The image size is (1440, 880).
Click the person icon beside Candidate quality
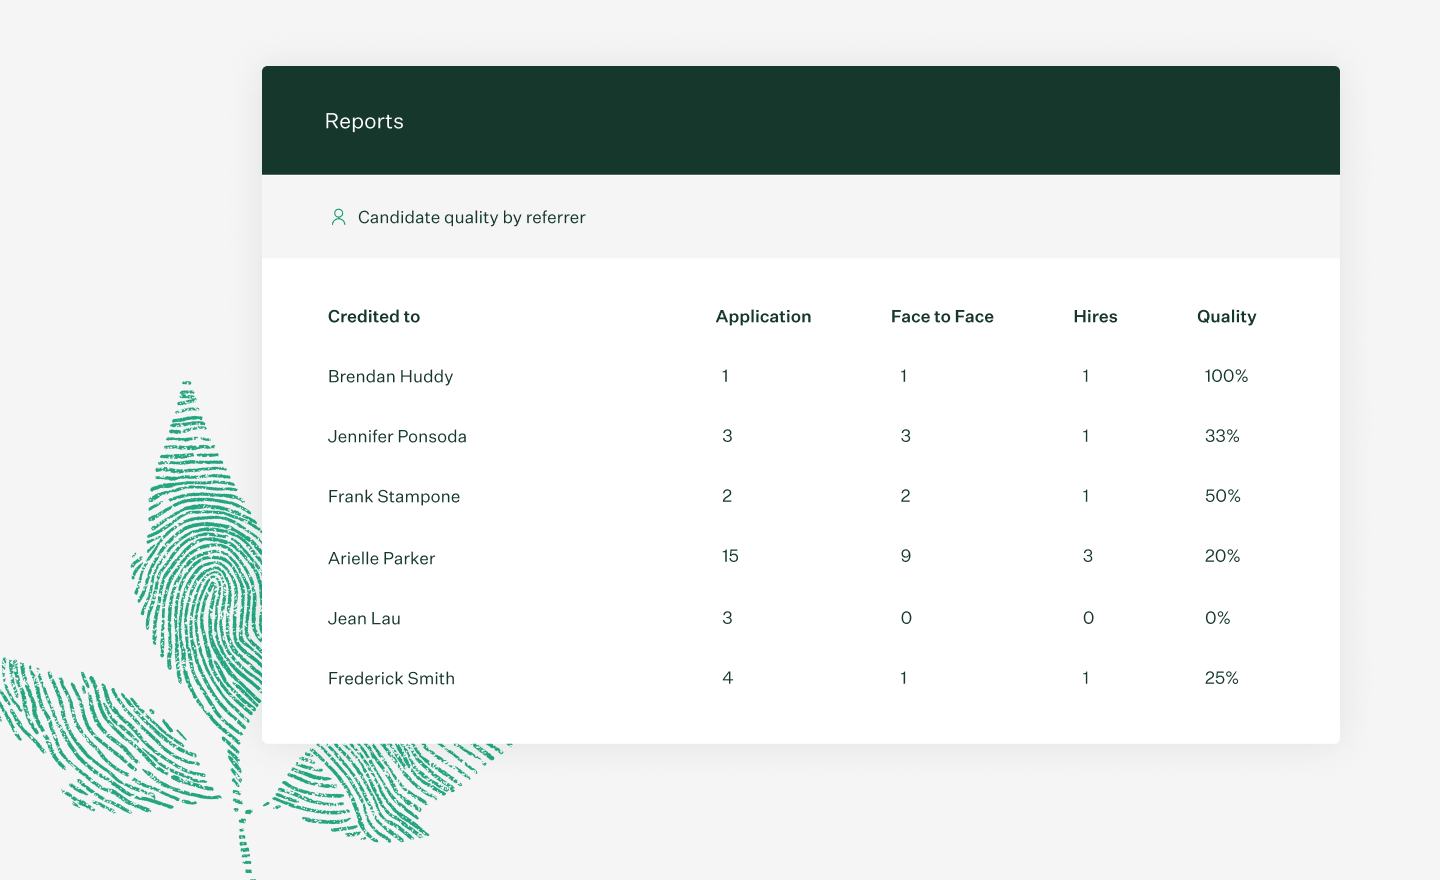coord(338,217)
